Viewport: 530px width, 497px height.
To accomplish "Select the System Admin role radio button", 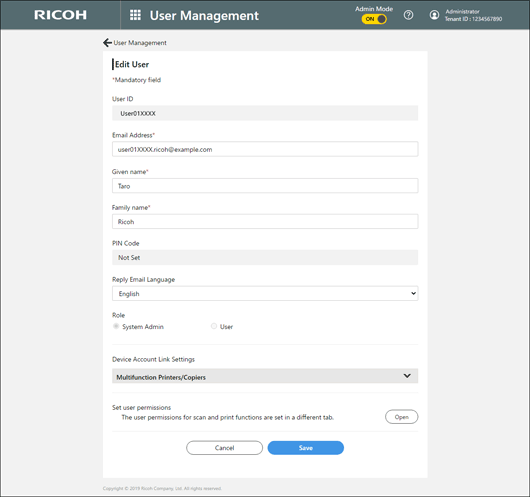I will [116, 326].
